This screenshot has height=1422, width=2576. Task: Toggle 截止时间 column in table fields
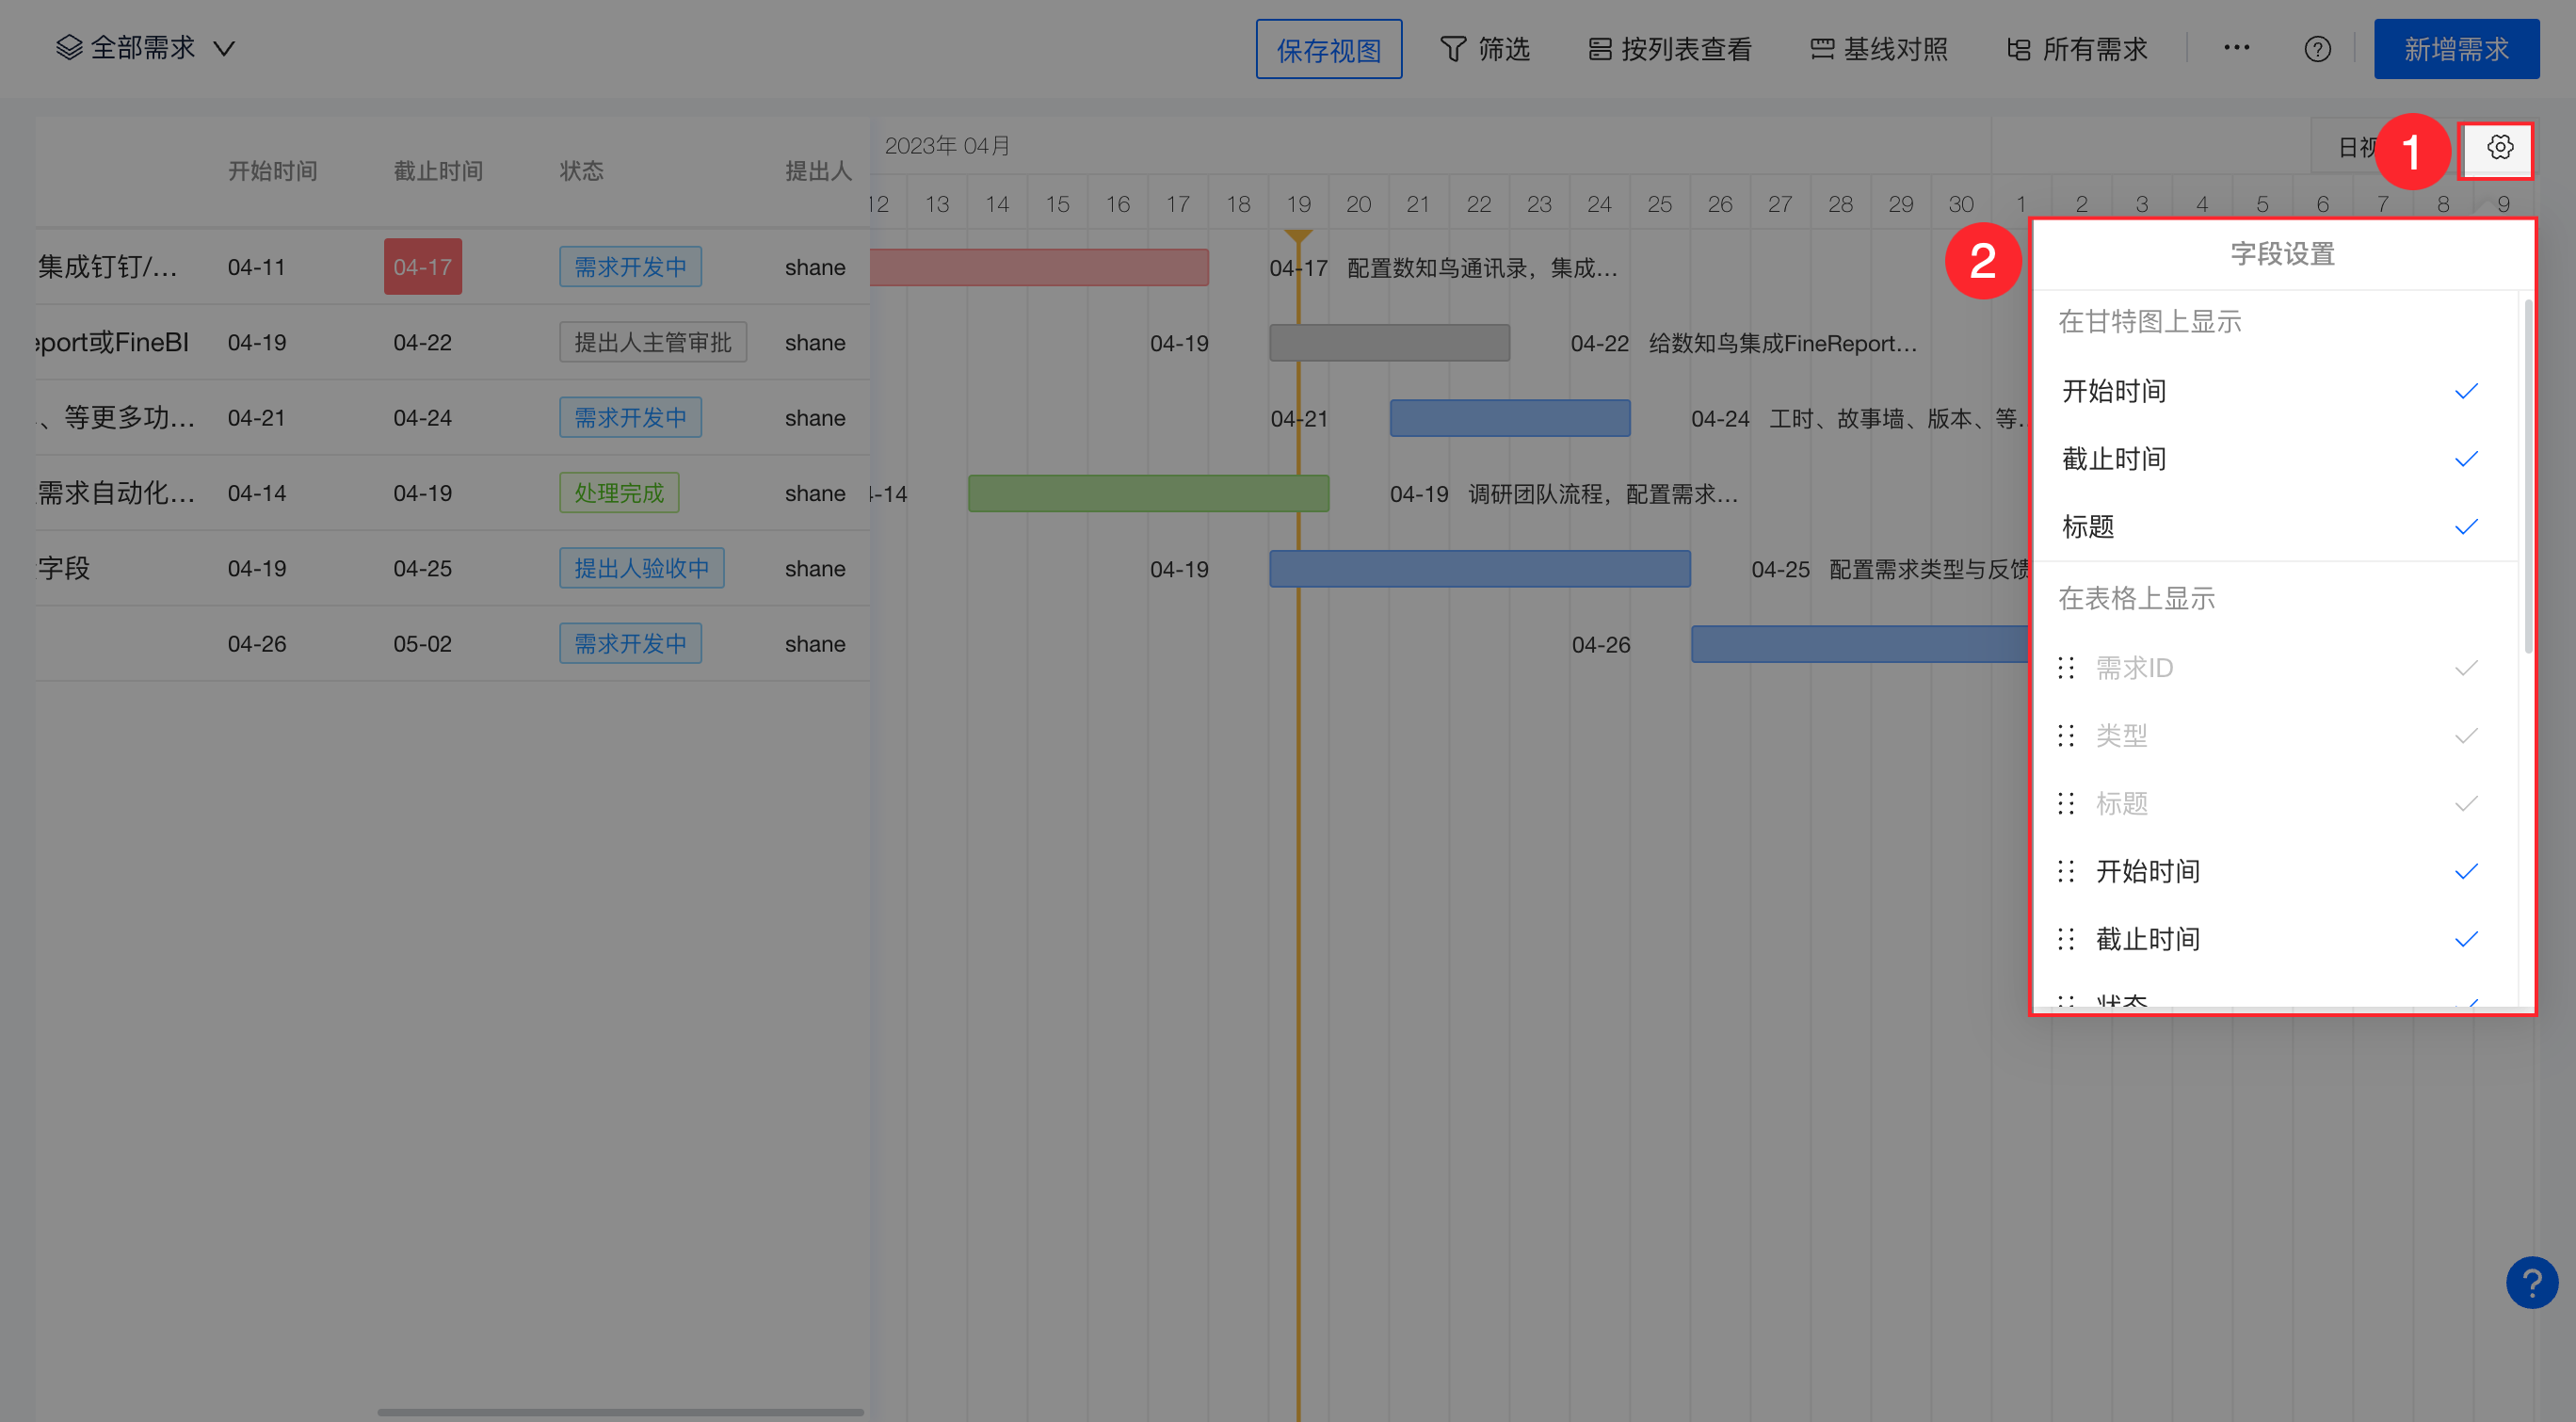2465,939
